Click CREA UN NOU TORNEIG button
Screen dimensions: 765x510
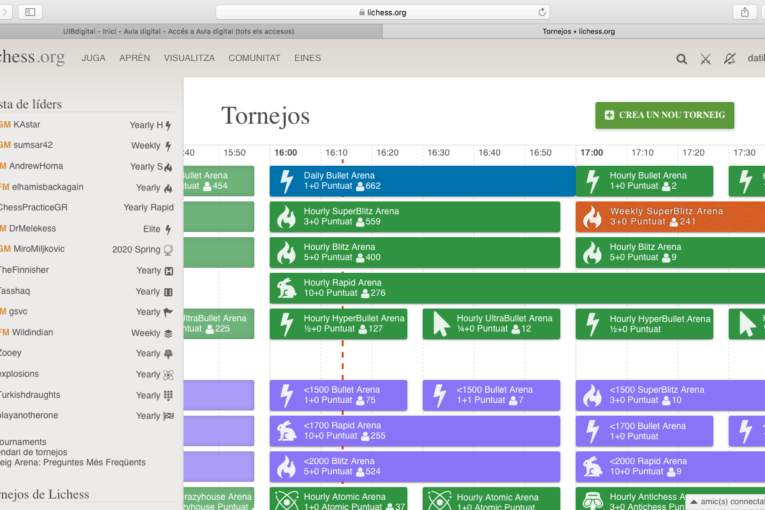tap(664, 115)
